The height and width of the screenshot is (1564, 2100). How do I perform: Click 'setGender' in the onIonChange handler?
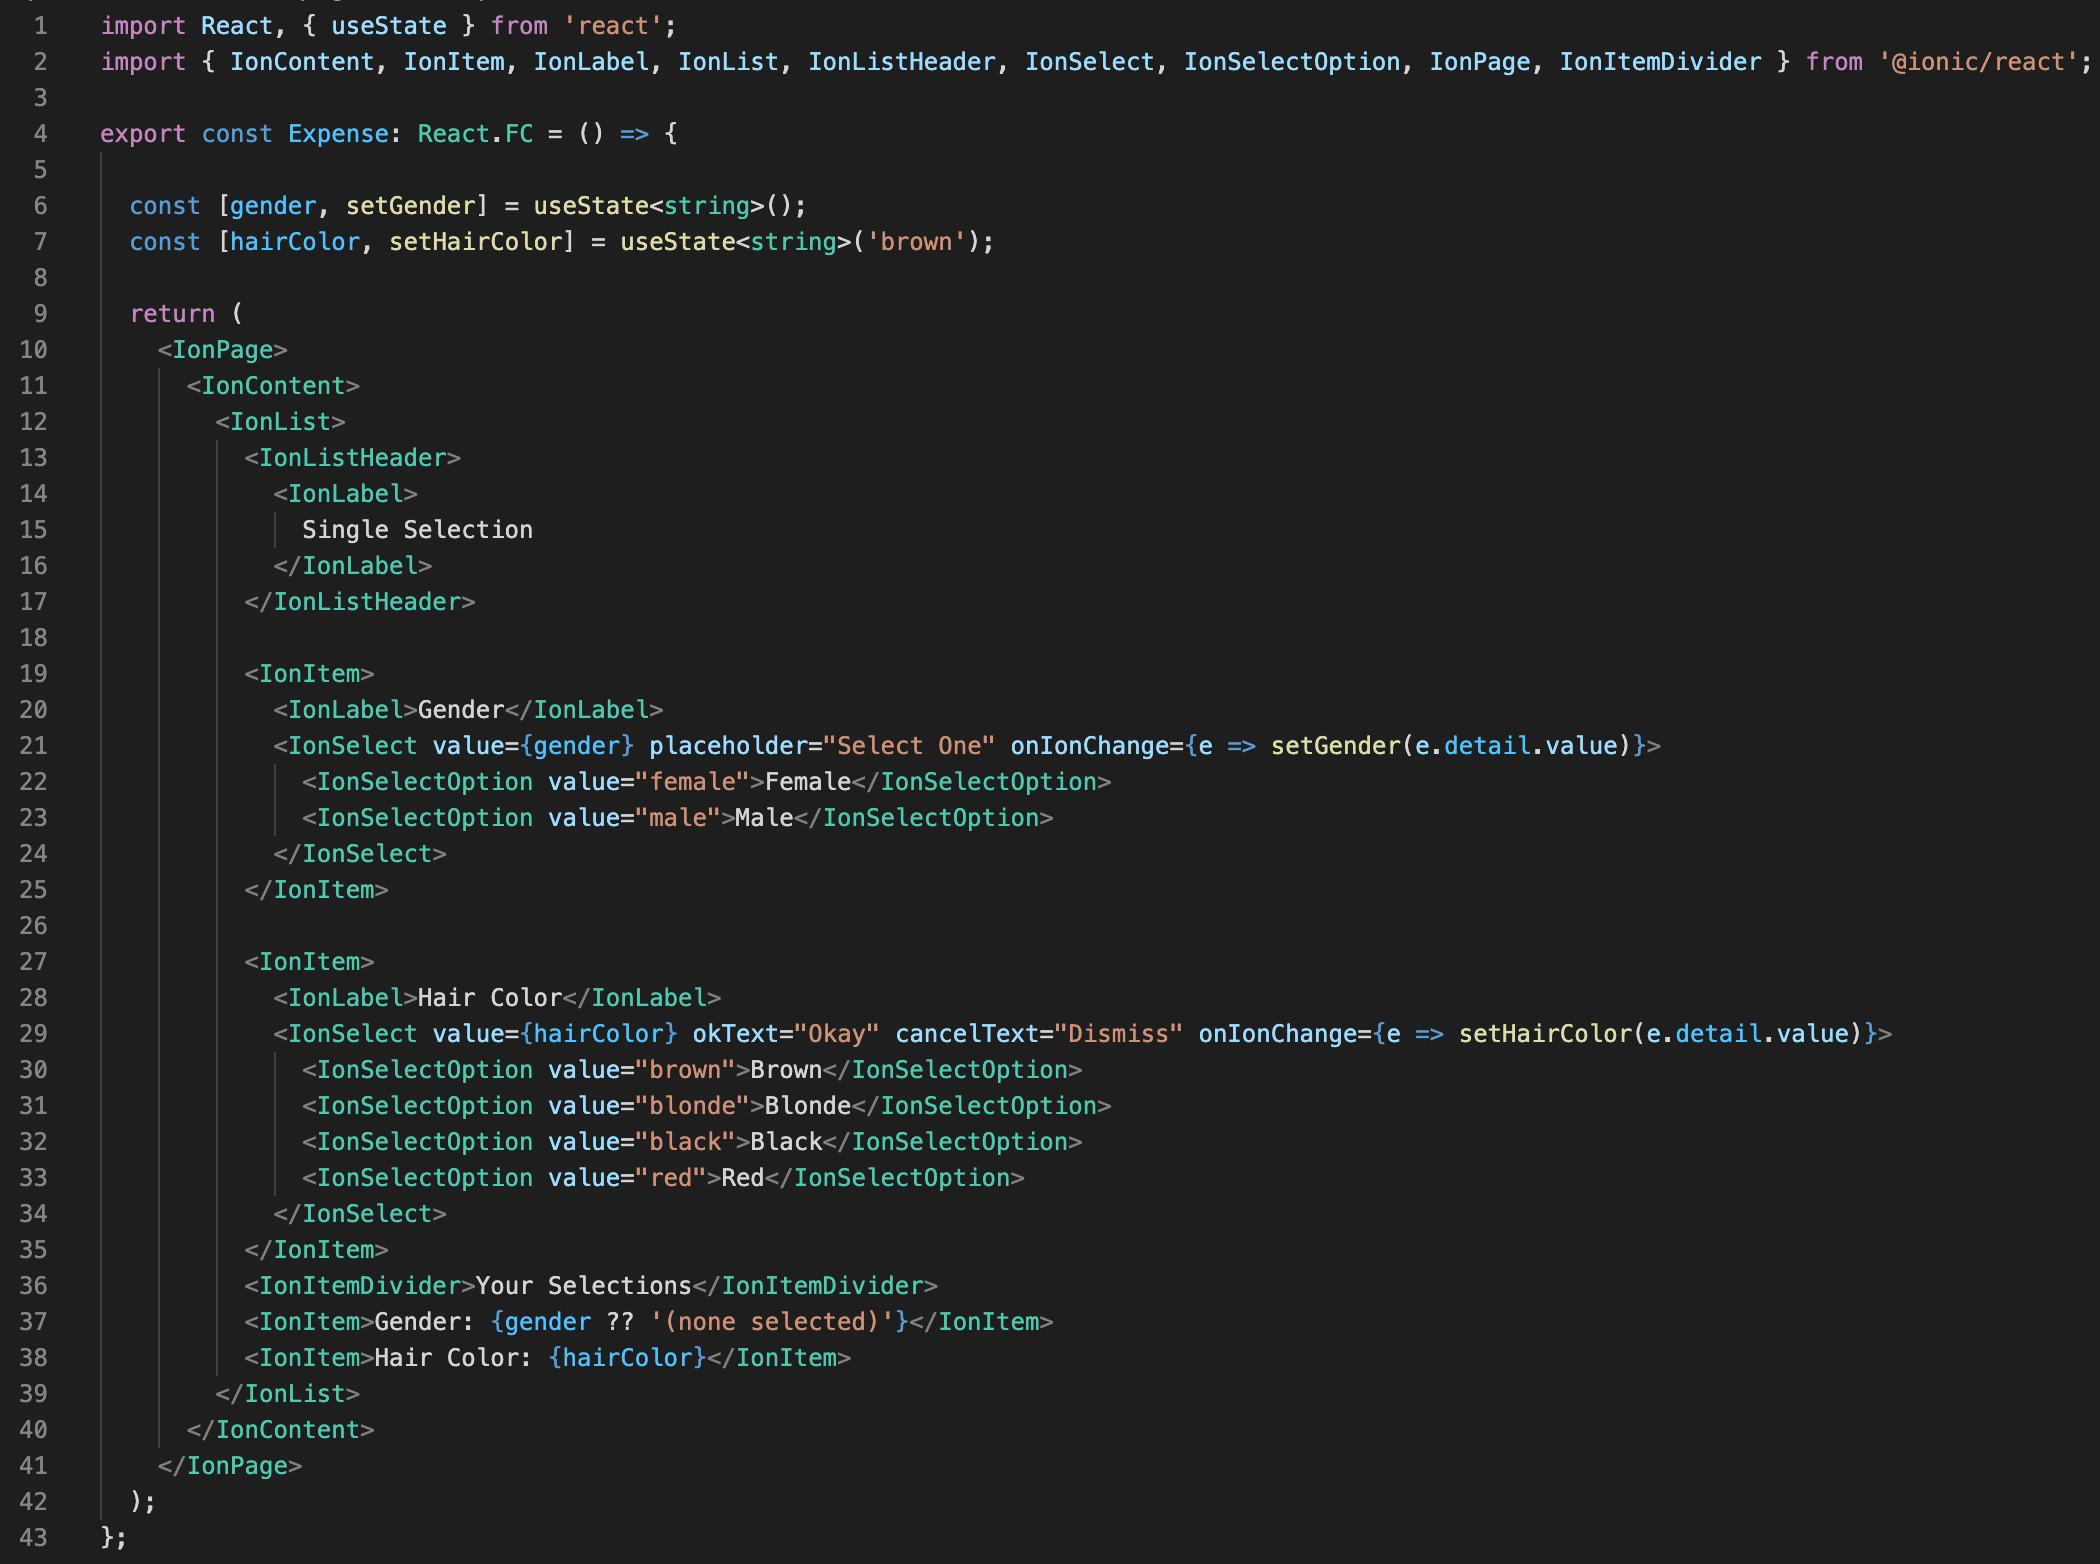pos(1336,746)
